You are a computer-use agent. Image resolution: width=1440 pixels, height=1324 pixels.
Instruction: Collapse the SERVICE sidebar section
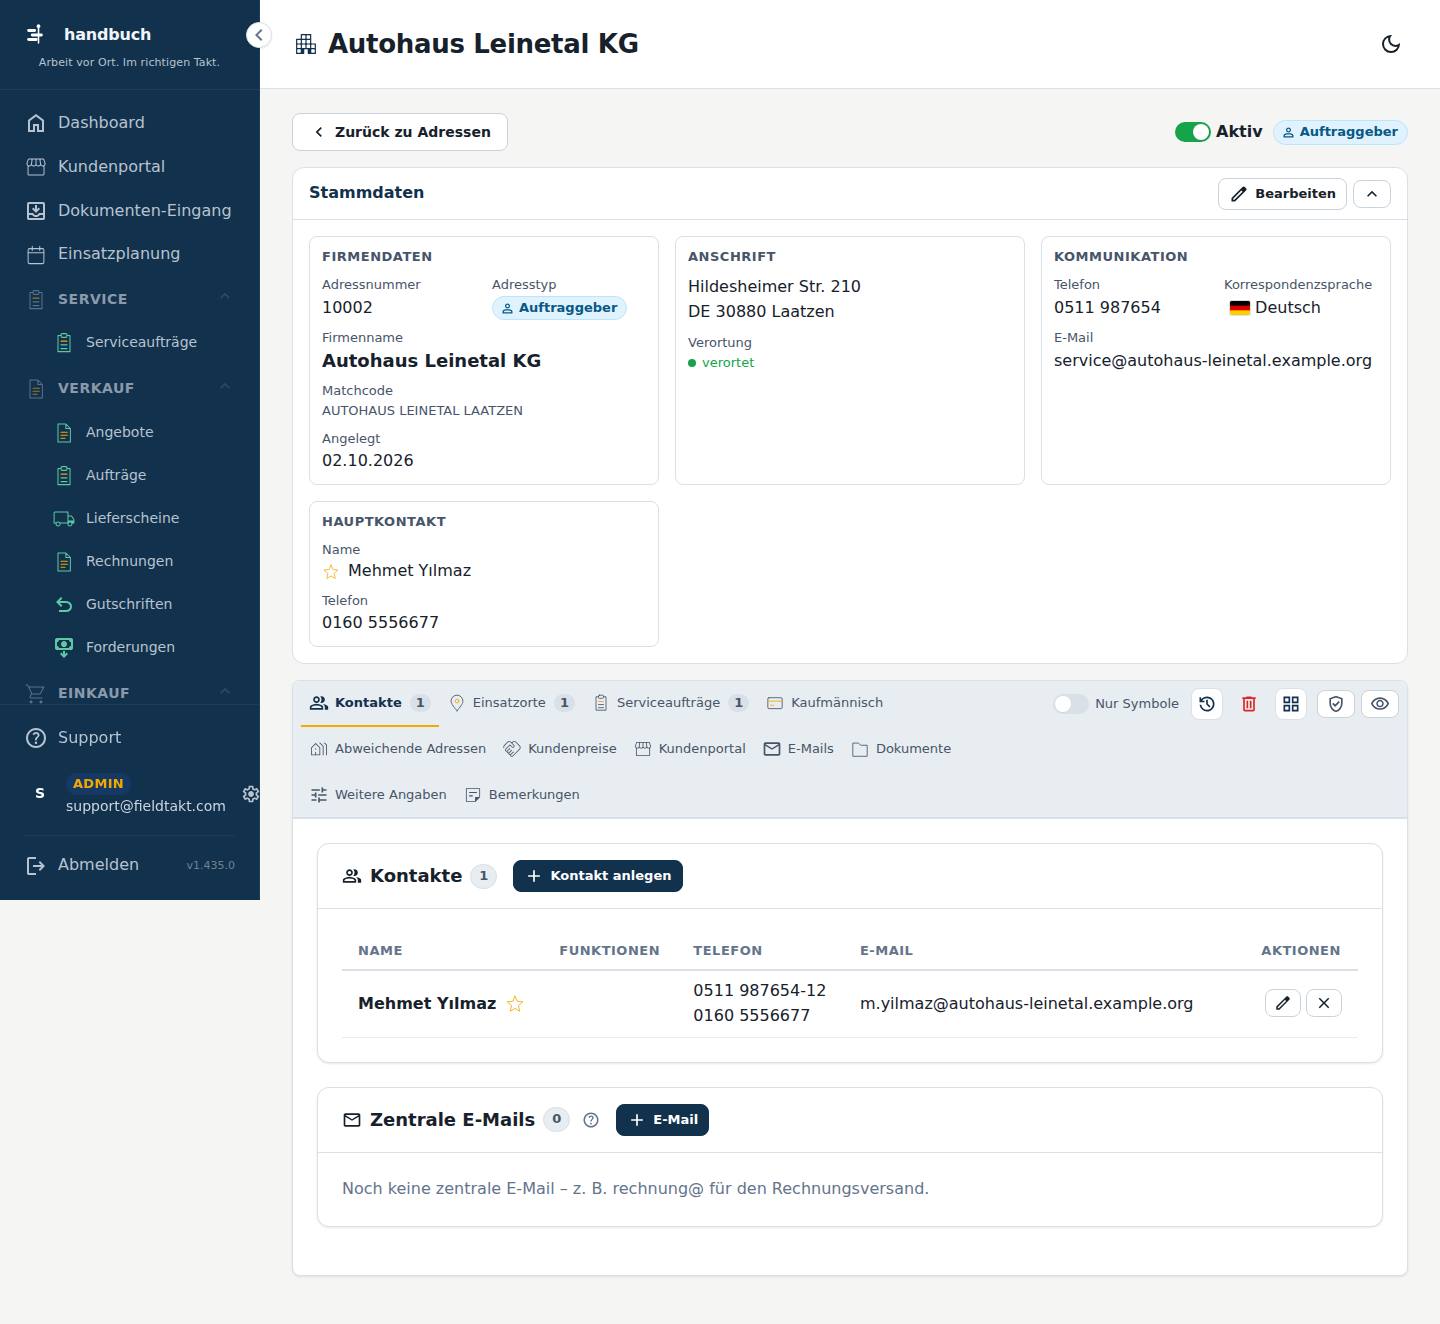pos(225,298)
